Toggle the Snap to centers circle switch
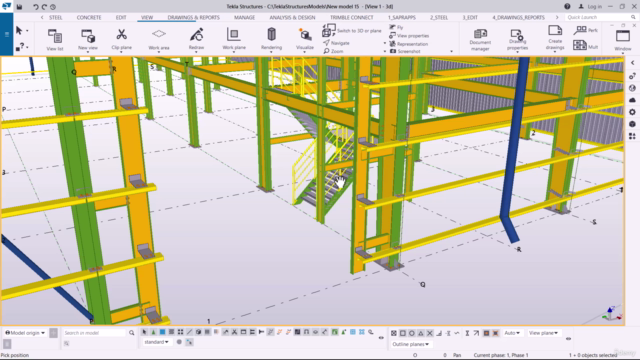640x360 pixels. pos(412,333)
